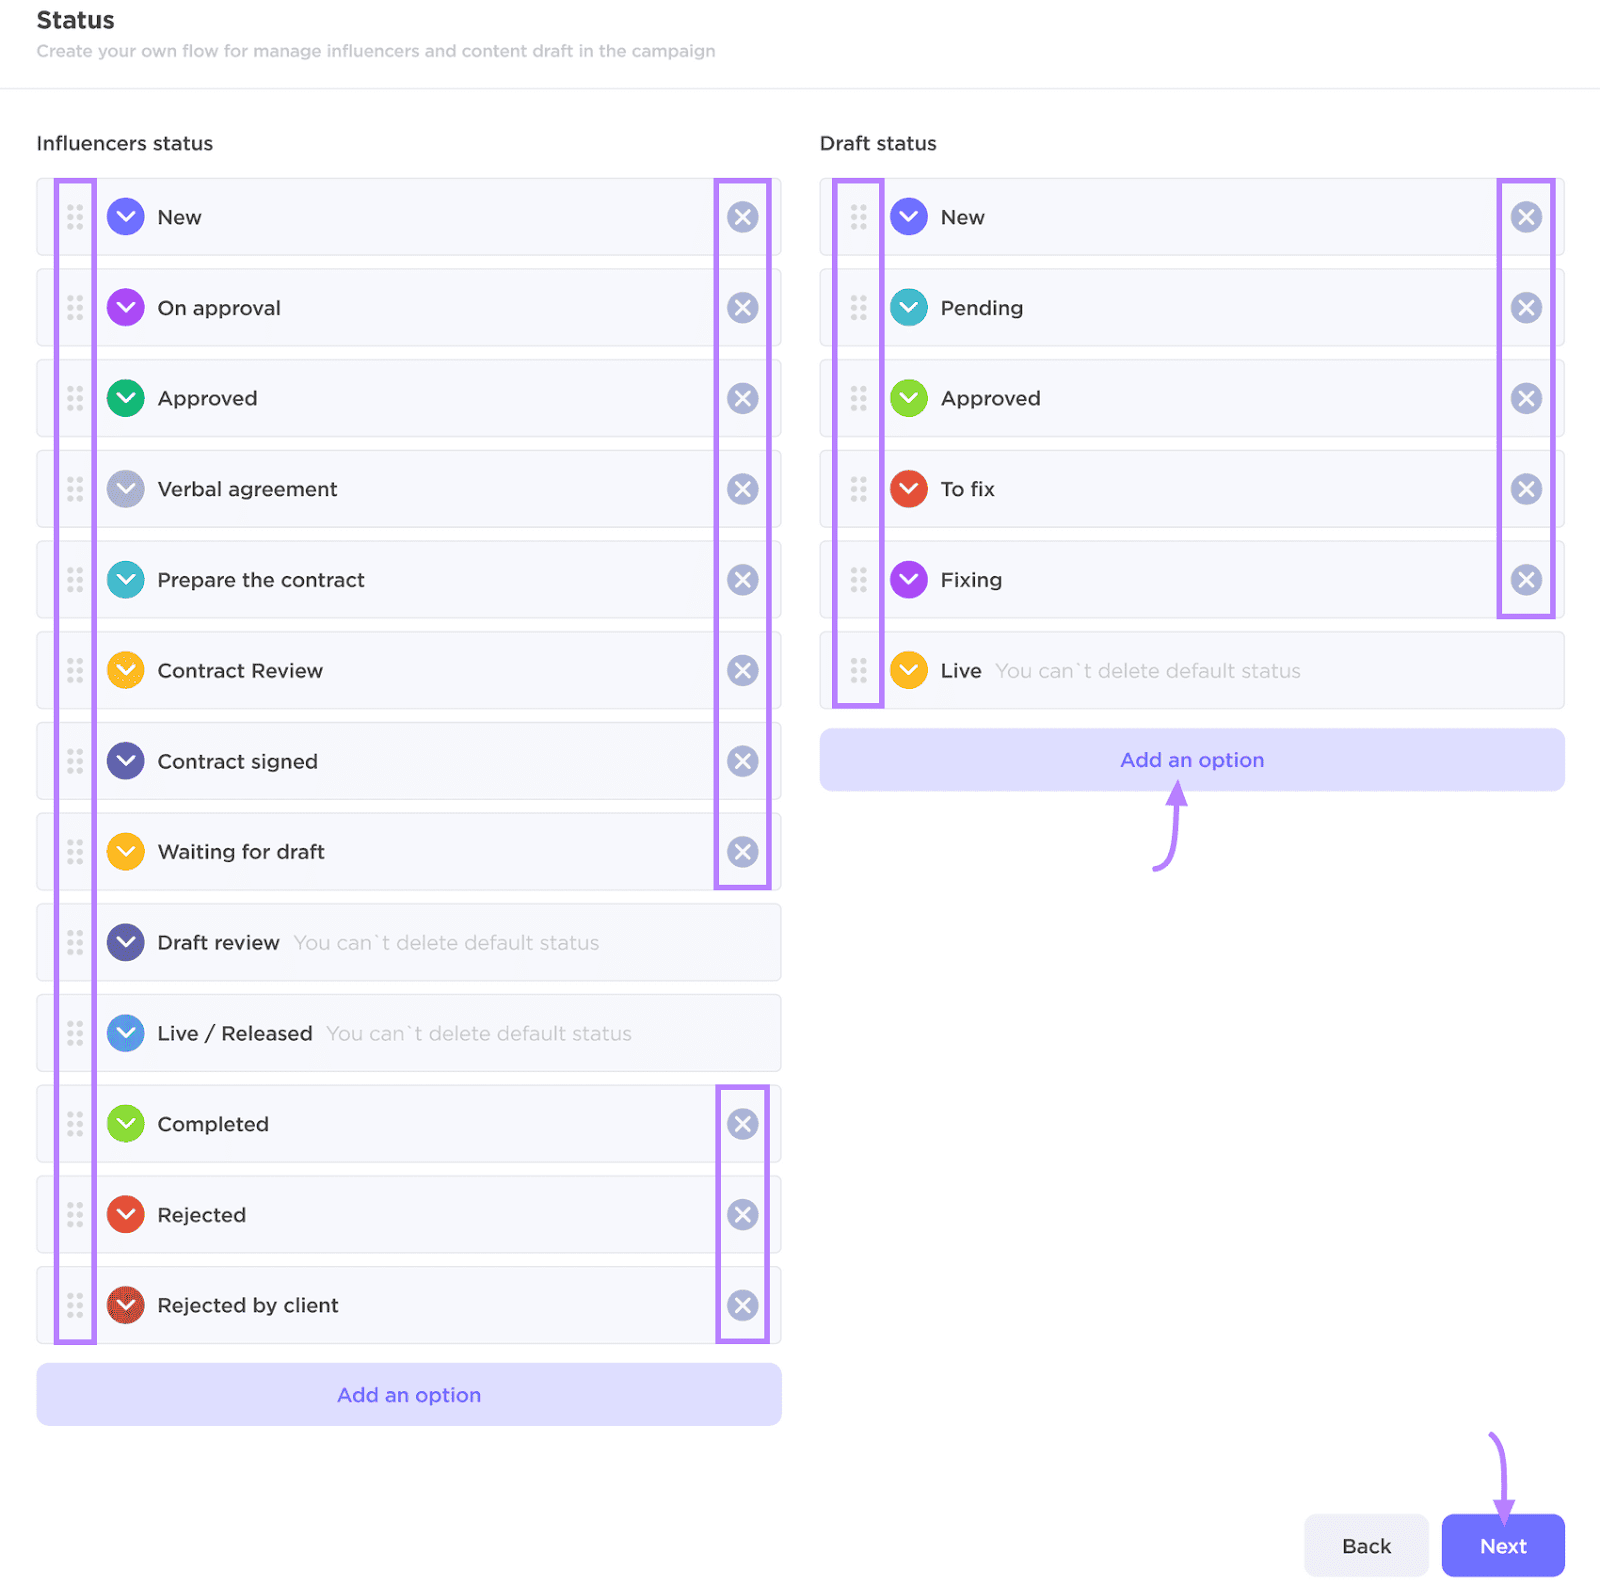The height and width of the screenshot is (1585, 1600).
Task: Click the red color circle next to "Rejected"
Action: click(125, 1214)
